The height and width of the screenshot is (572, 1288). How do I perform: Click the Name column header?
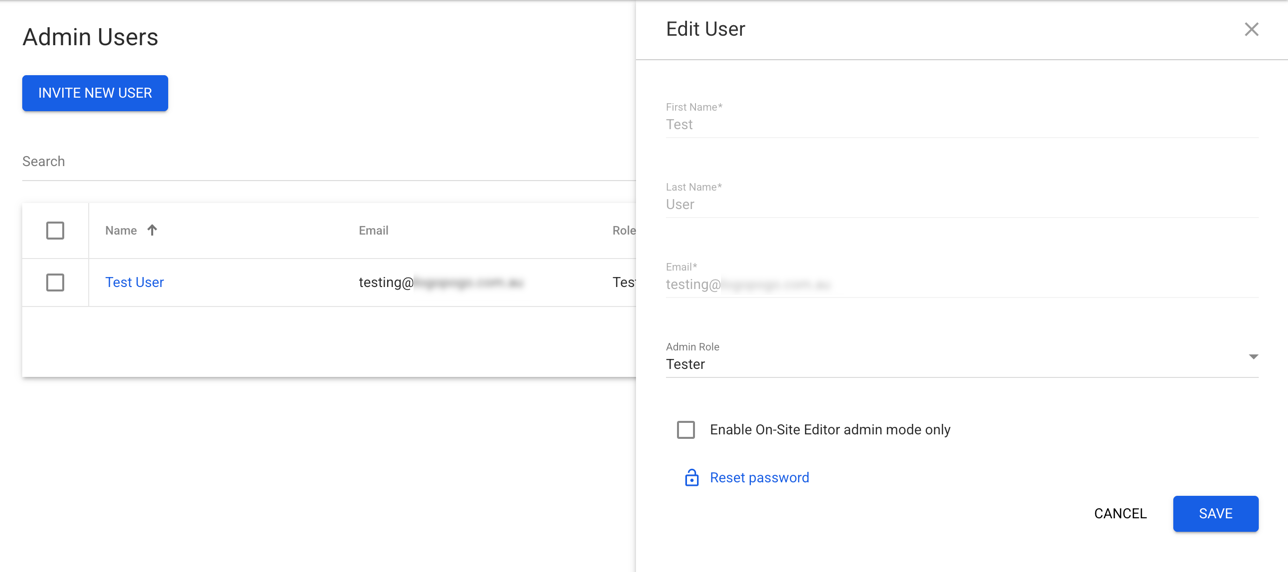[121, 231]
